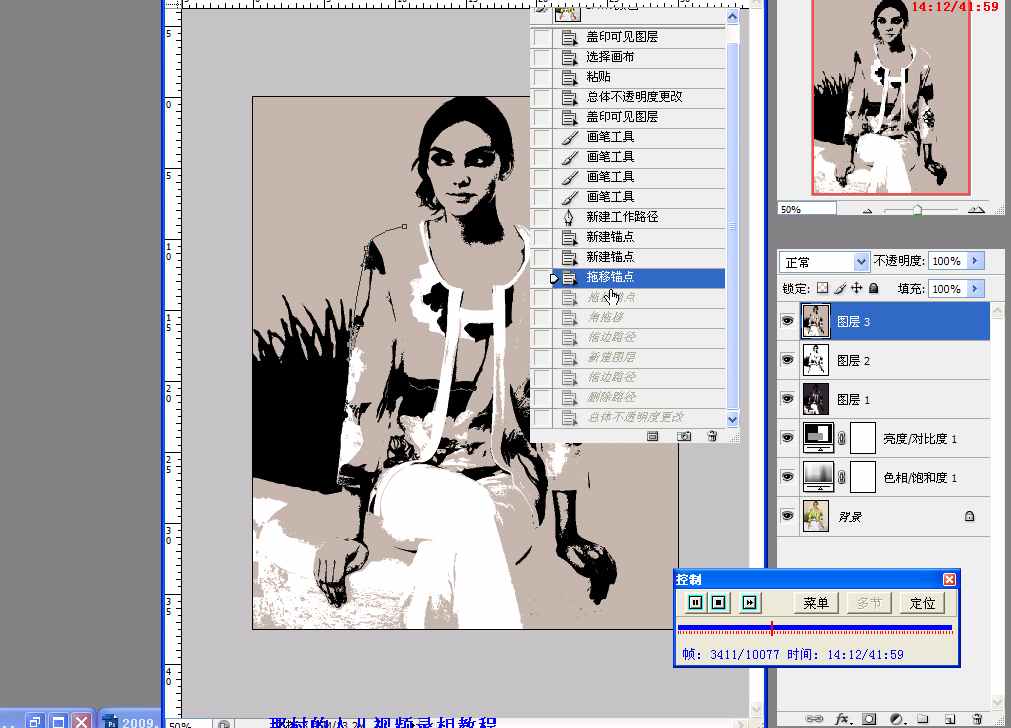This screenshot has width=1011, height=728.
Task: Delete current state in History panel
Action: click(712, 437)
